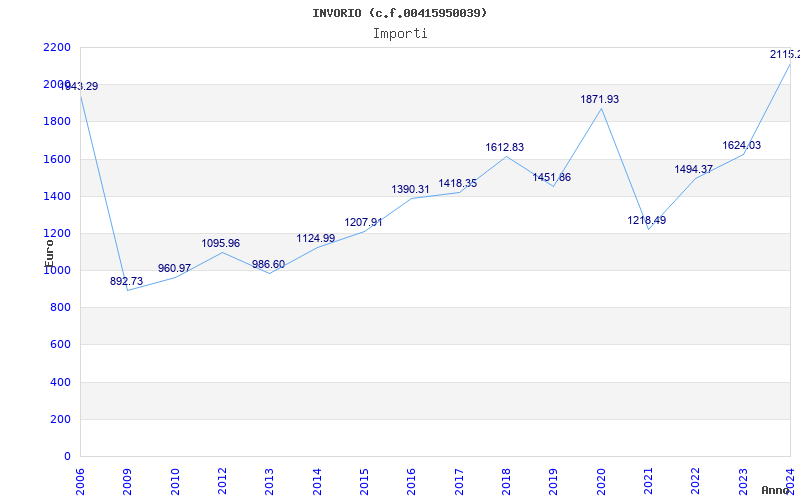Click x-axis year label 2017

[459, 482]
